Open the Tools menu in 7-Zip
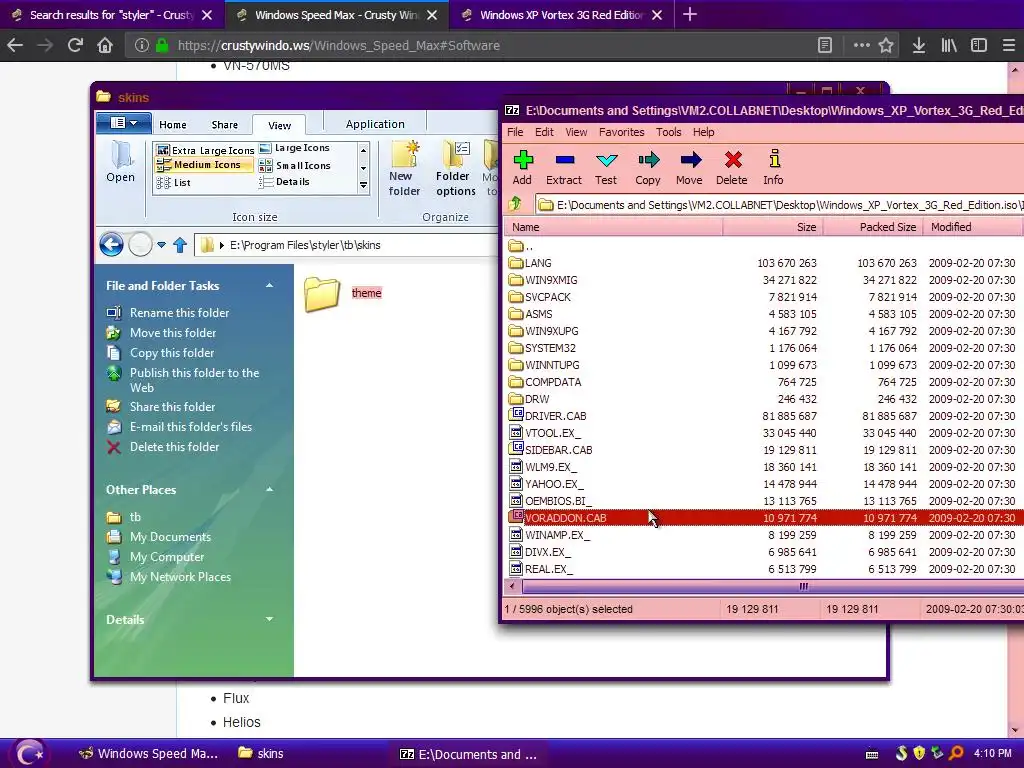This screenshot has width=1024, height=768. pyautogui.click(x=669, y=132)
